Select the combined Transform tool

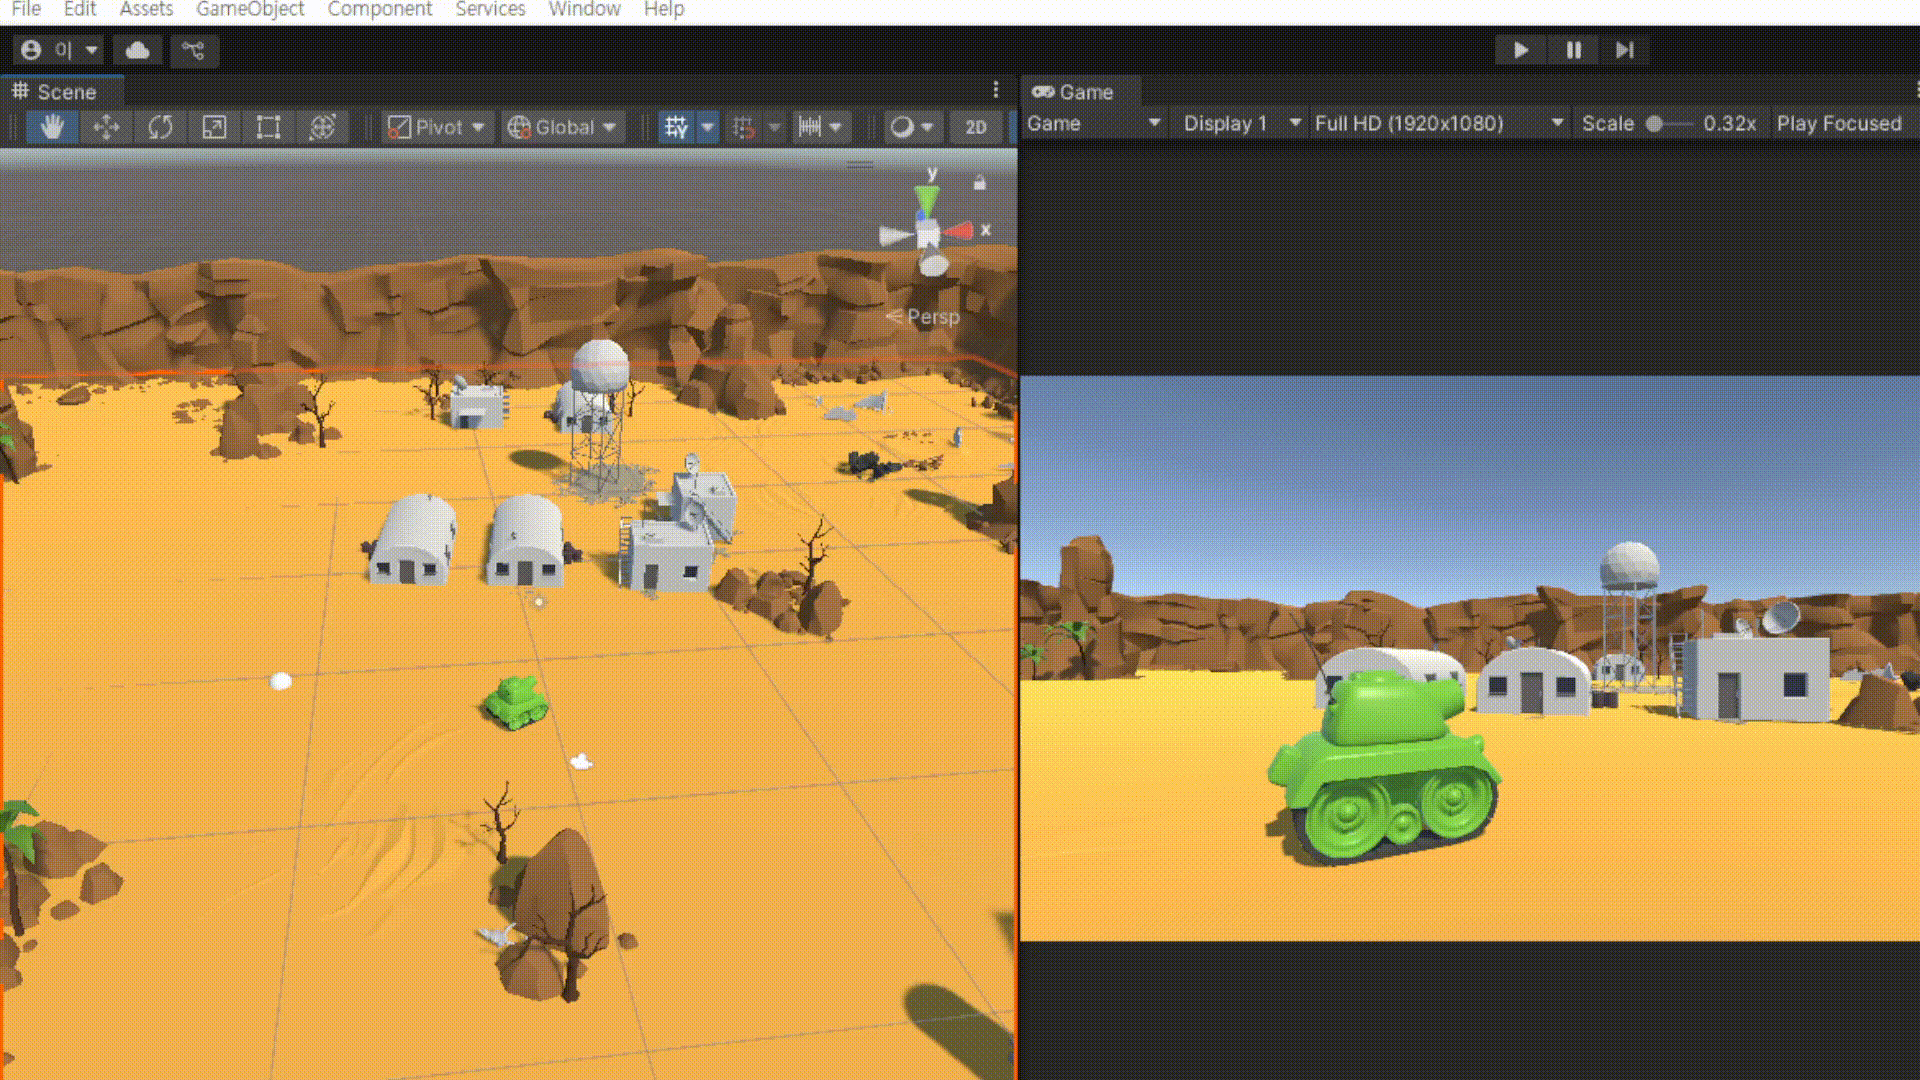322,127
